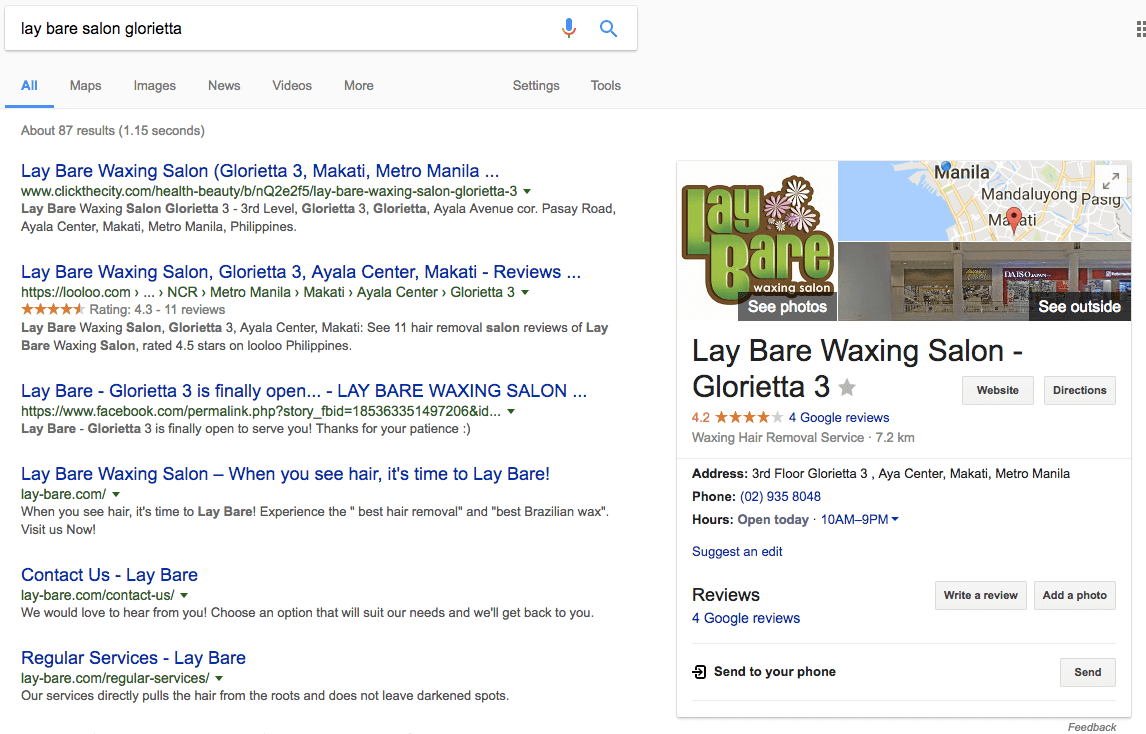Open the Contact Us - Lay Bare result
Viewport: 1146px width, 734px height.
[x=110, y=575]
